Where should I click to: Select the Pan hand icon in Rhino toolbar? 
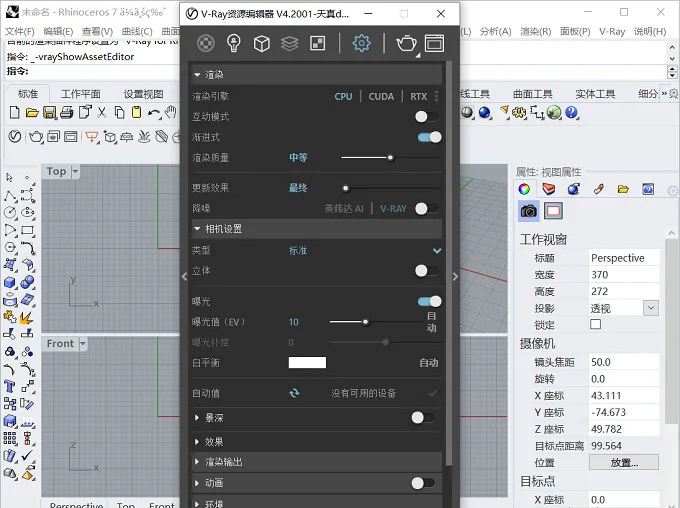click(x=171, y=112)
